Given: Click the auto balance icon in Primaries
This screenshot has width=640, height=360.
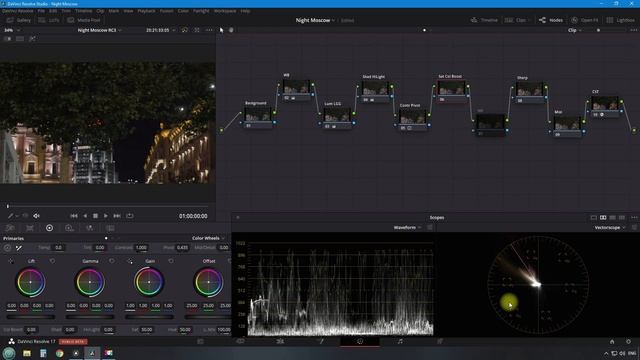Looking at the screenshot, I should coord(7,247).
